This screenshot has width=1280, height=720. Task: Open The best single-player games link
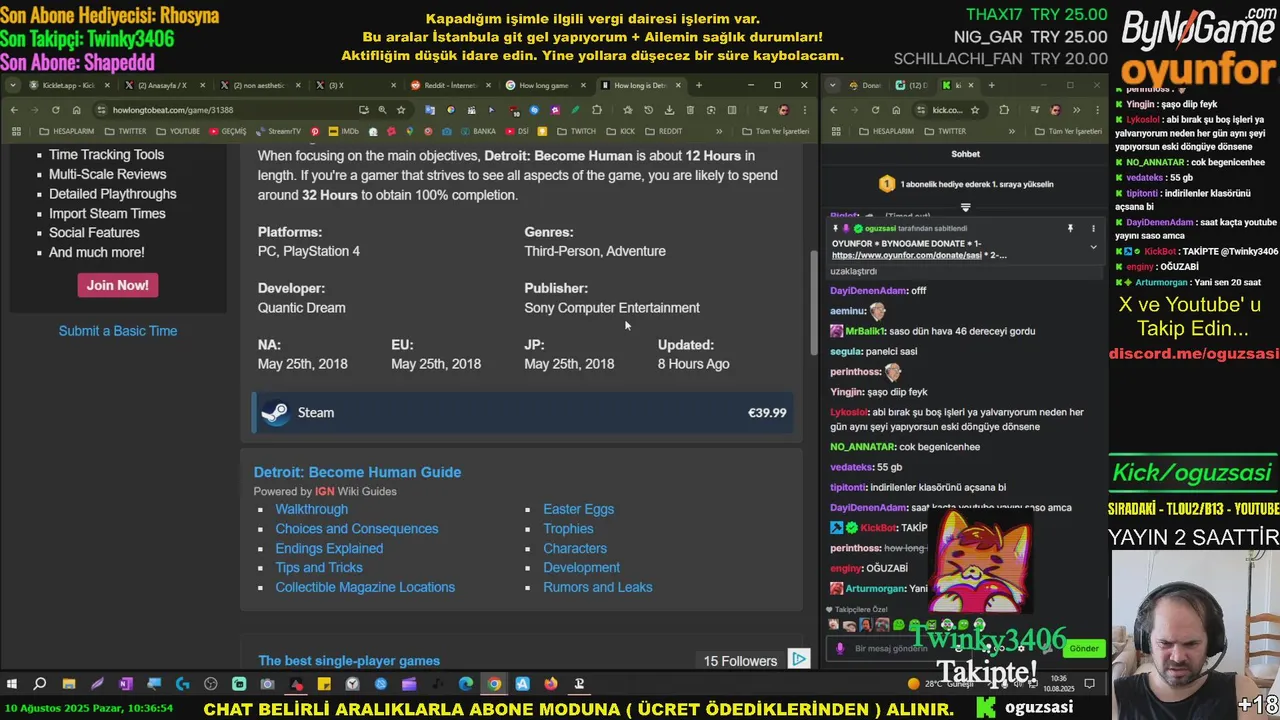point(349,660)
